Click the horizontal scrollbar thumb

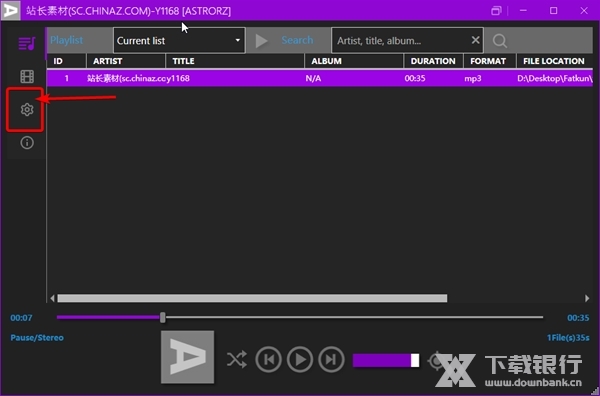coord(252,298)
